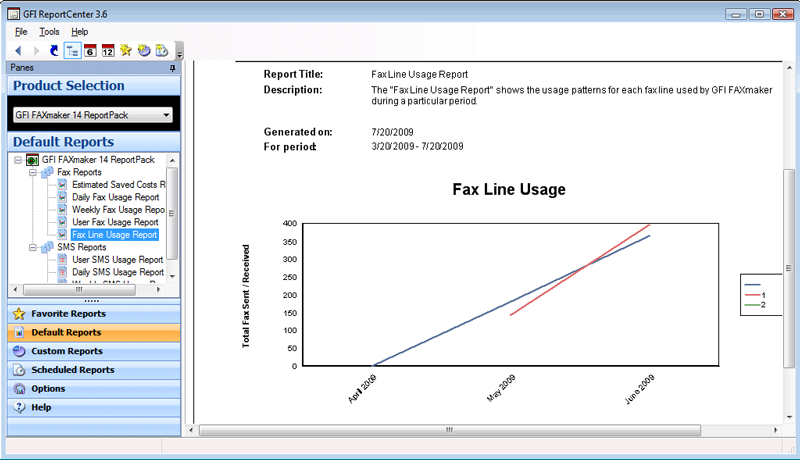Image resolution: width=800 pixels, height=460 pixels.
Task: Click tree scroll up arrow
Action: click(172, 160)
